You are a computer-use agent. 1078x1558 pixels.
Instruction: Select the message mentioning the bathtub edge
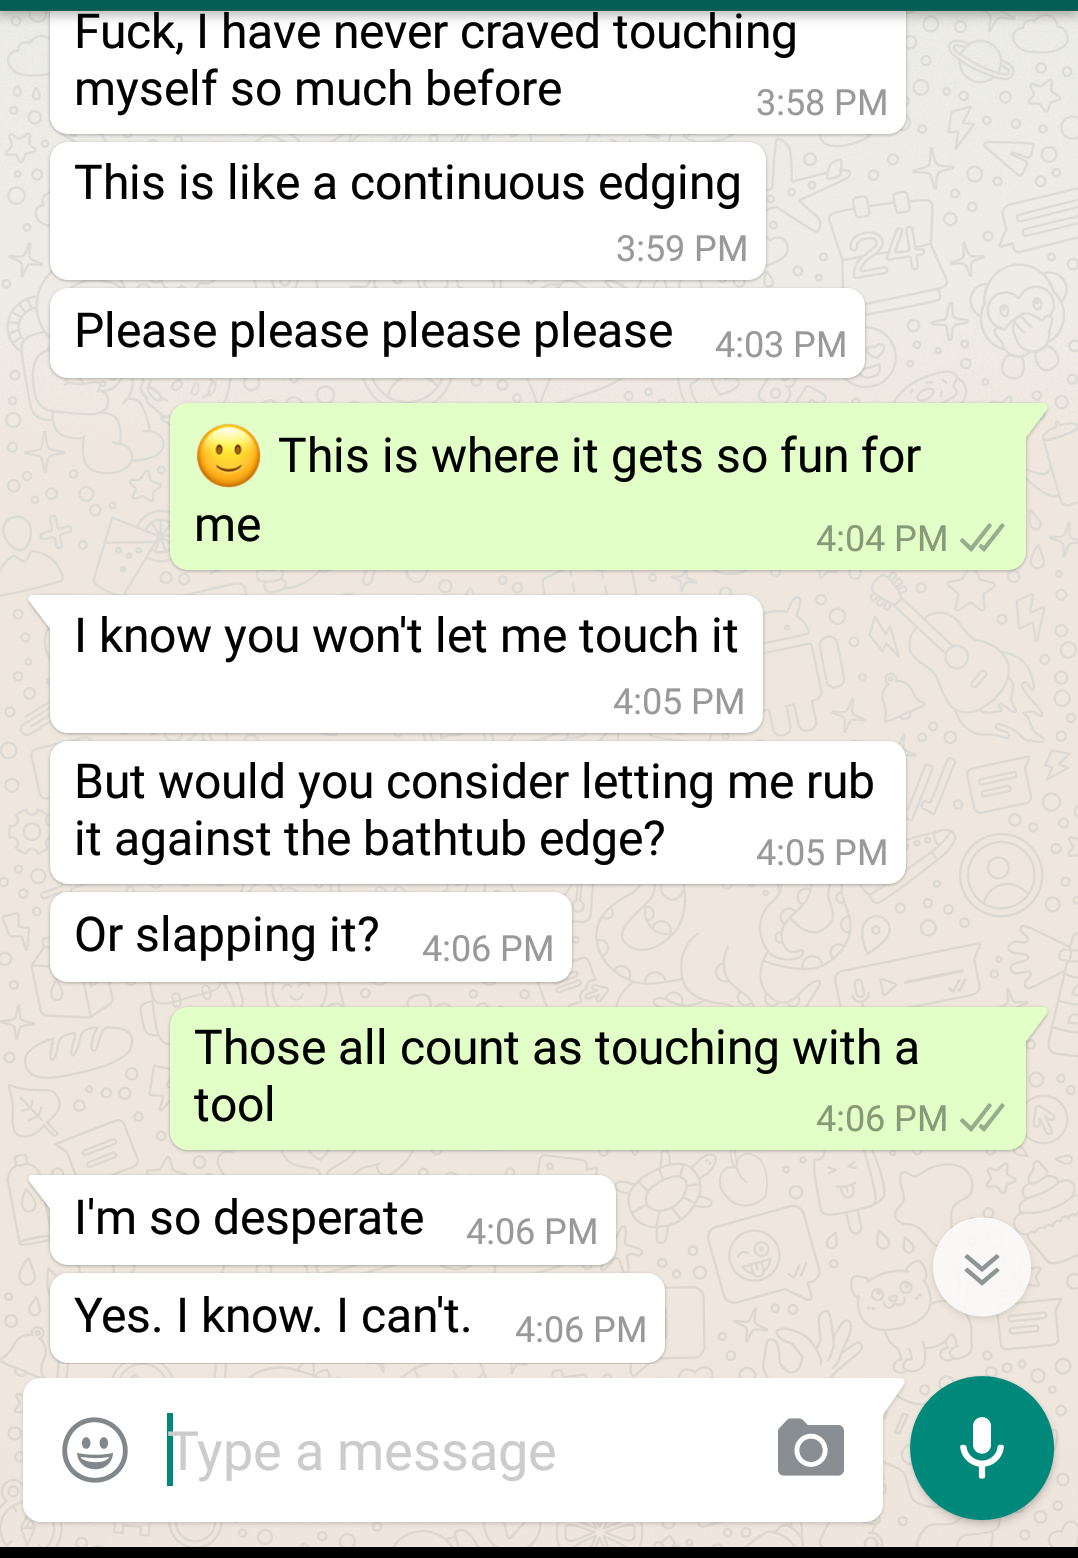pos(478,812)
